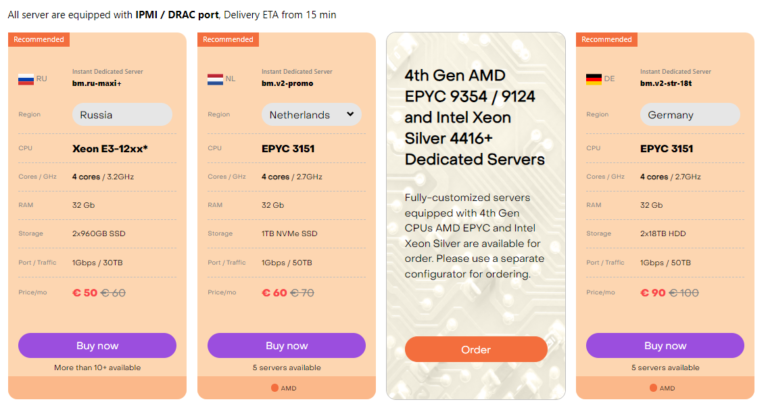
Task: Click the Russian flag icon
Action: [26, 78]
